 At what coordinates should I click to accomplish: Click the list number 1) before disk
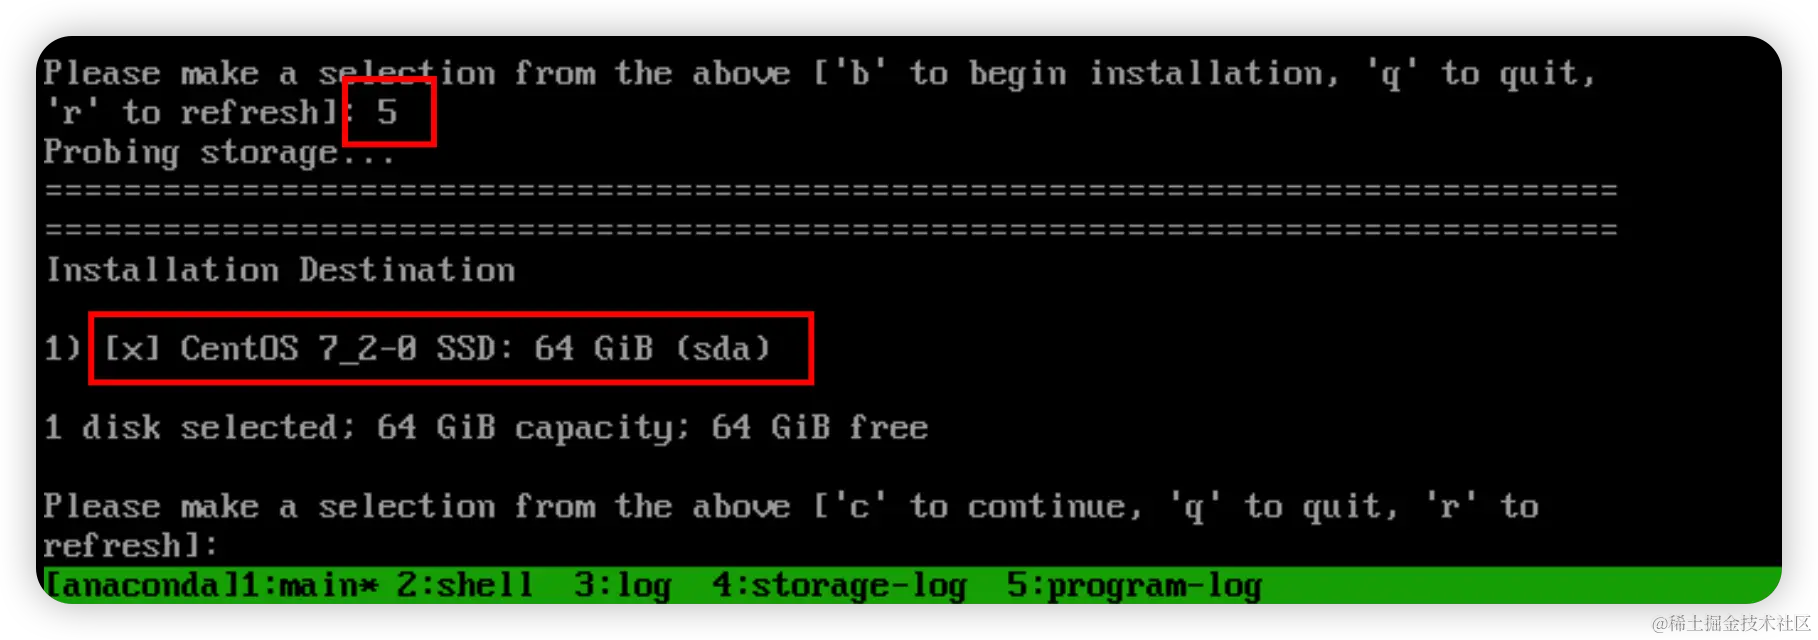(x=62, y=348)
